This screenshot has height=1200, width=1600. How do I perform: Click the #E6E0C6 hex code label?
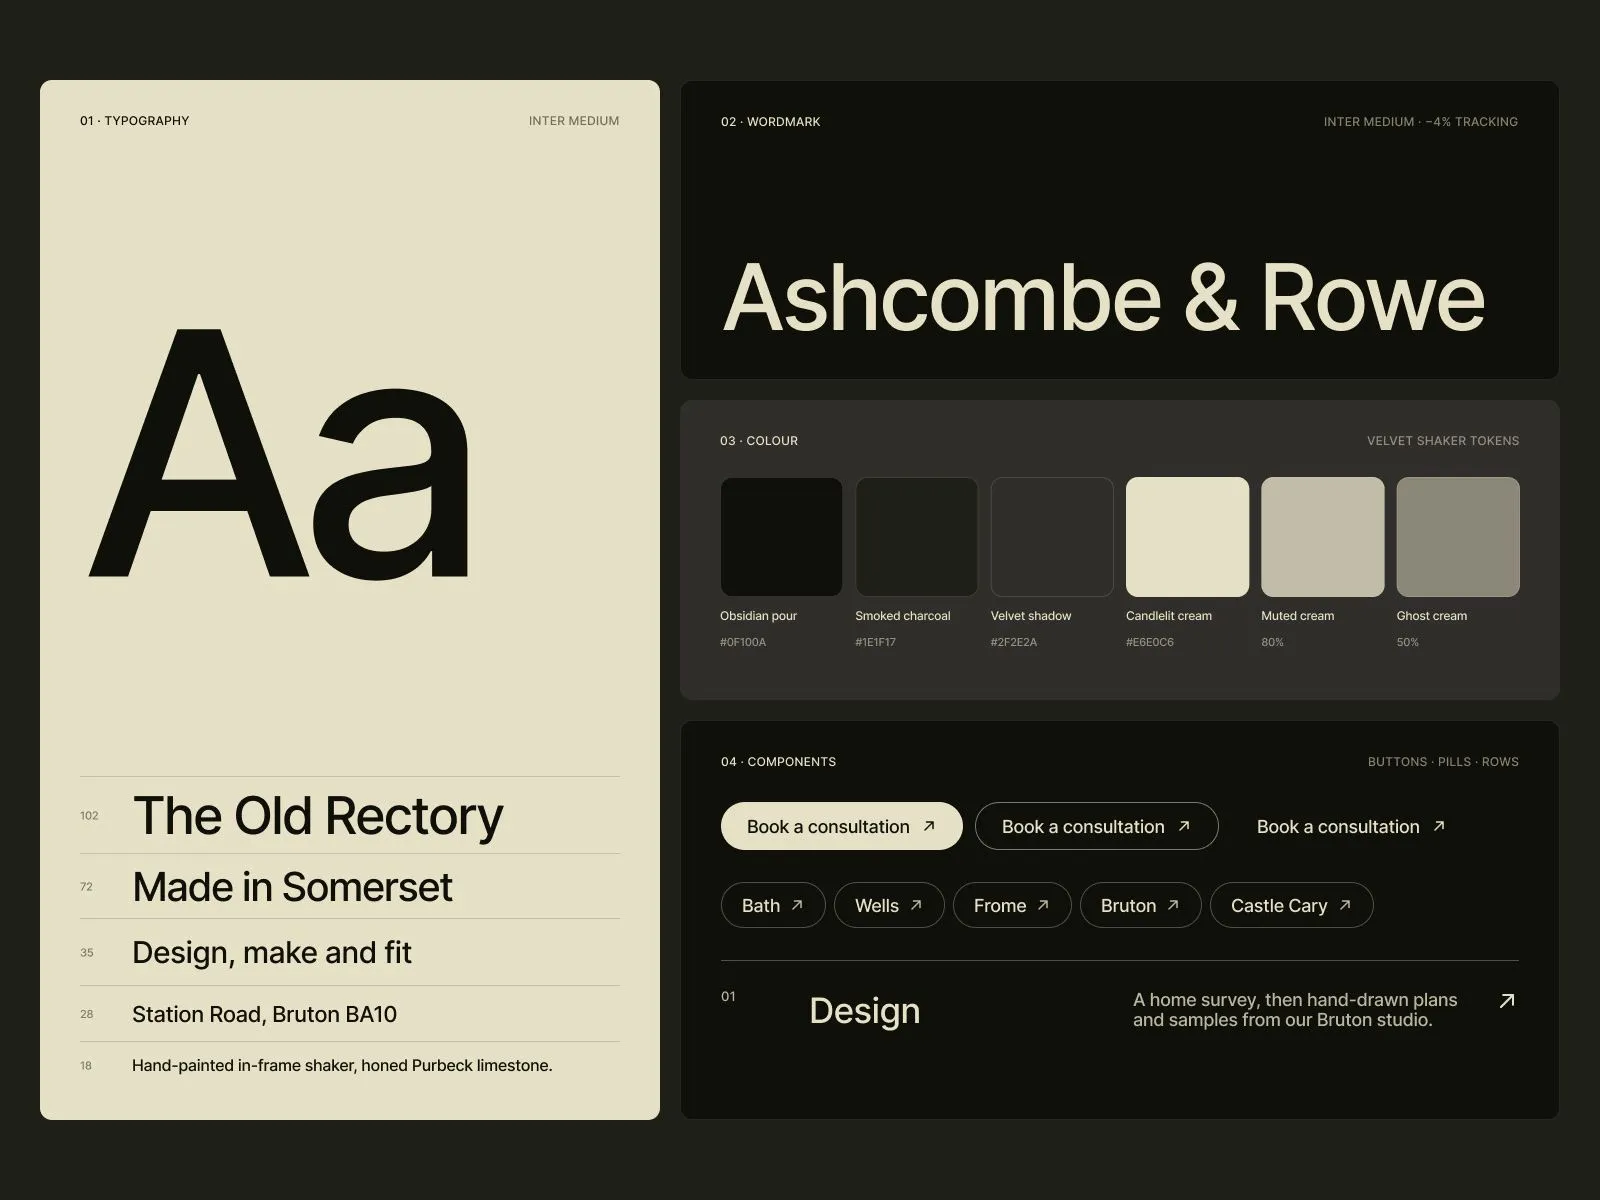(x=1150, y=642)
